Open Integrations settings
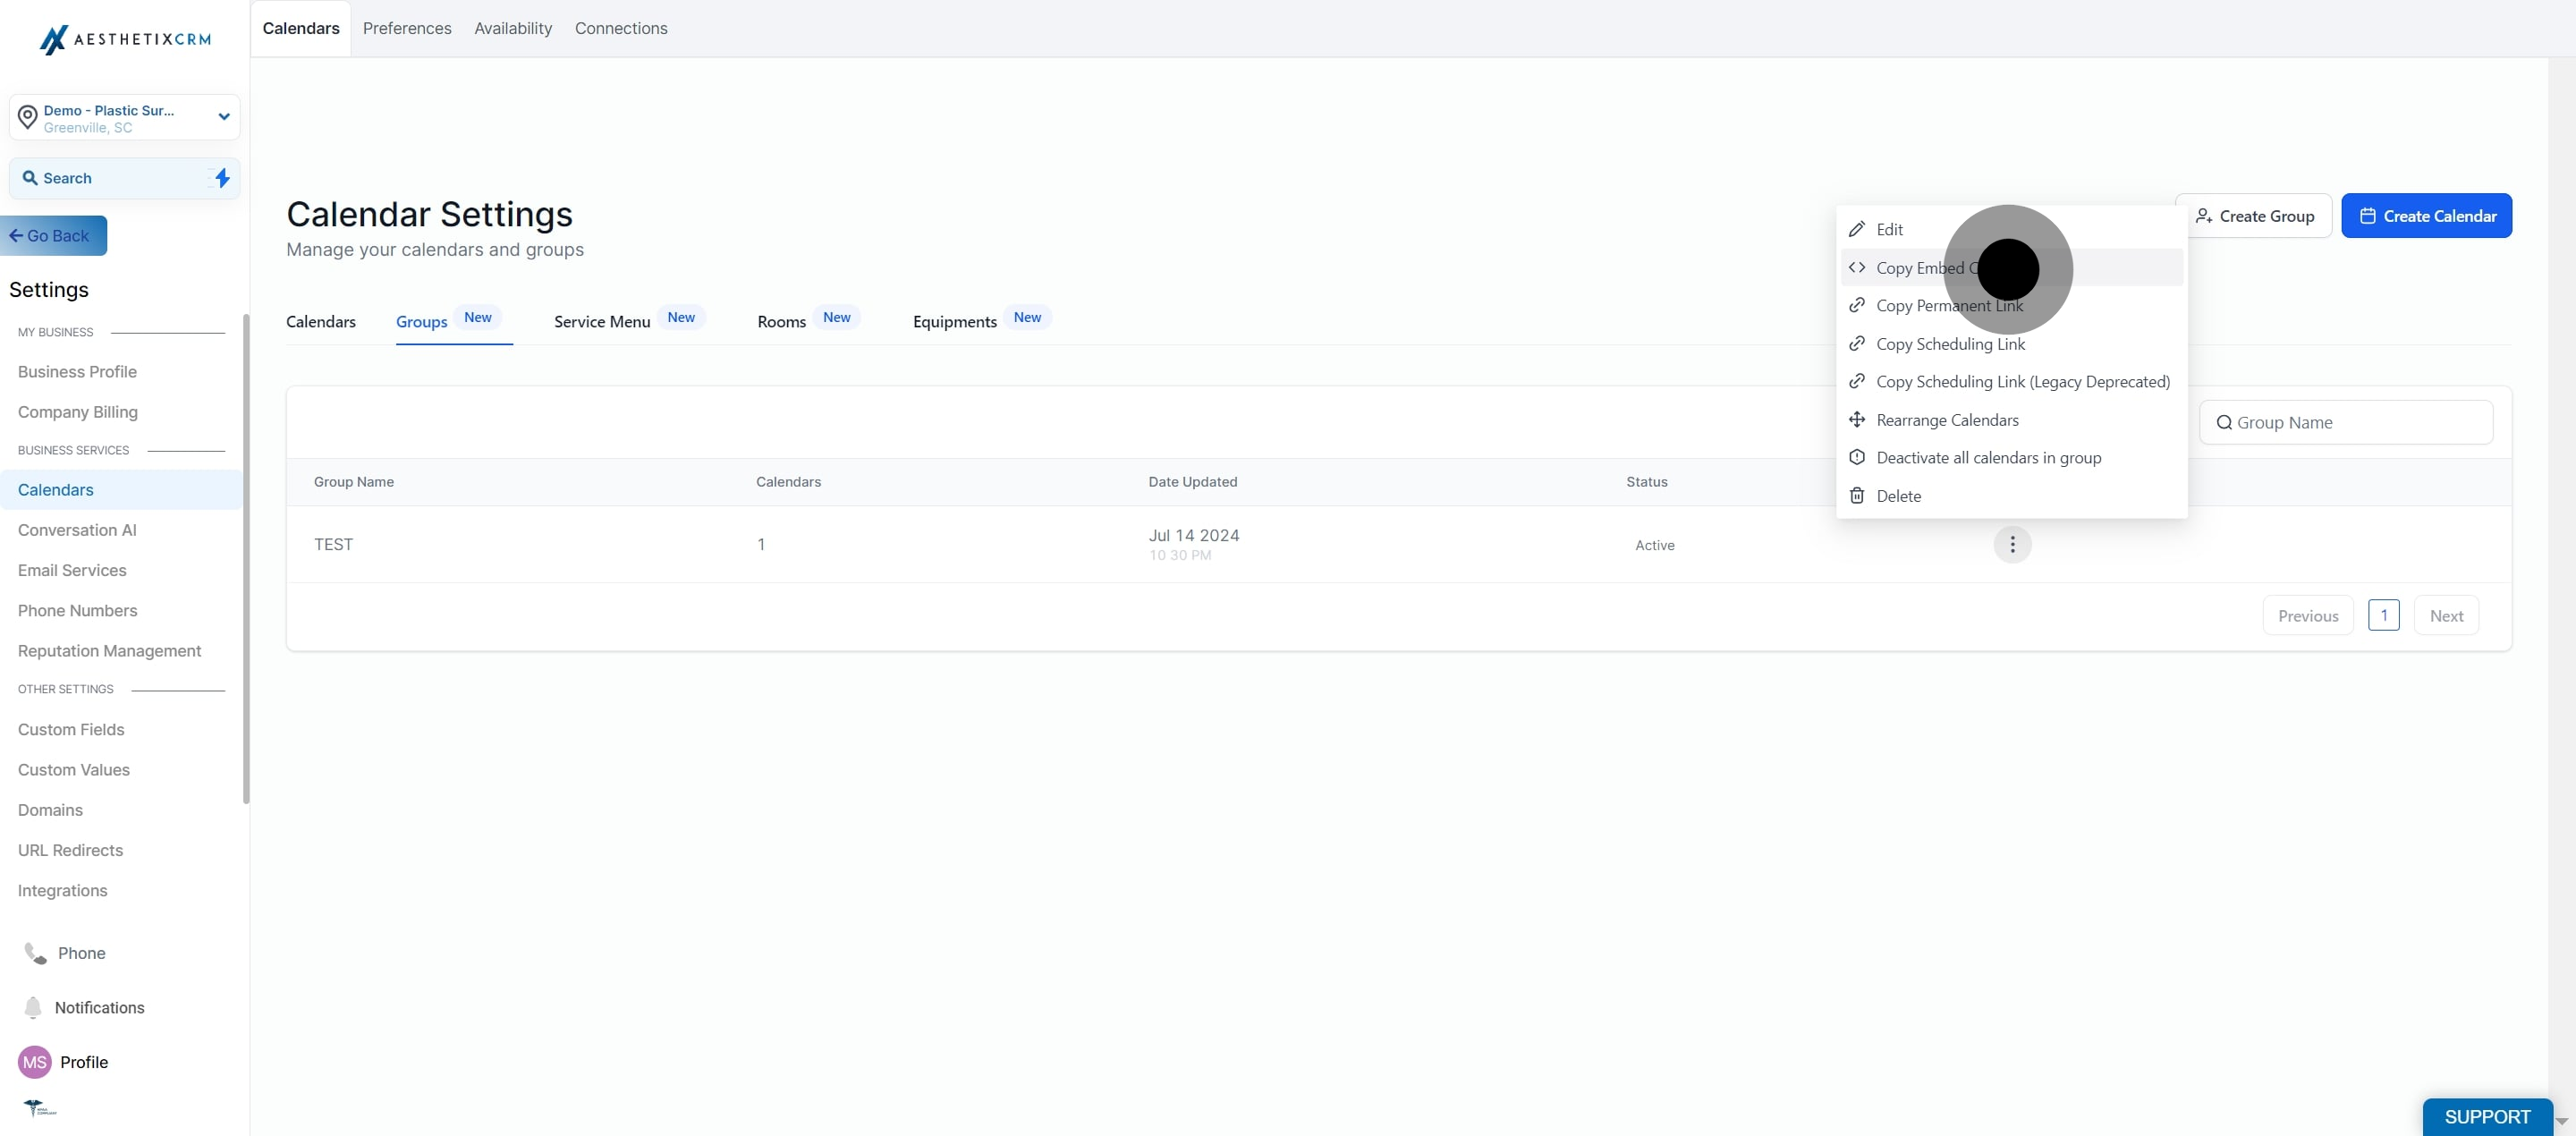 click(62, 891)
